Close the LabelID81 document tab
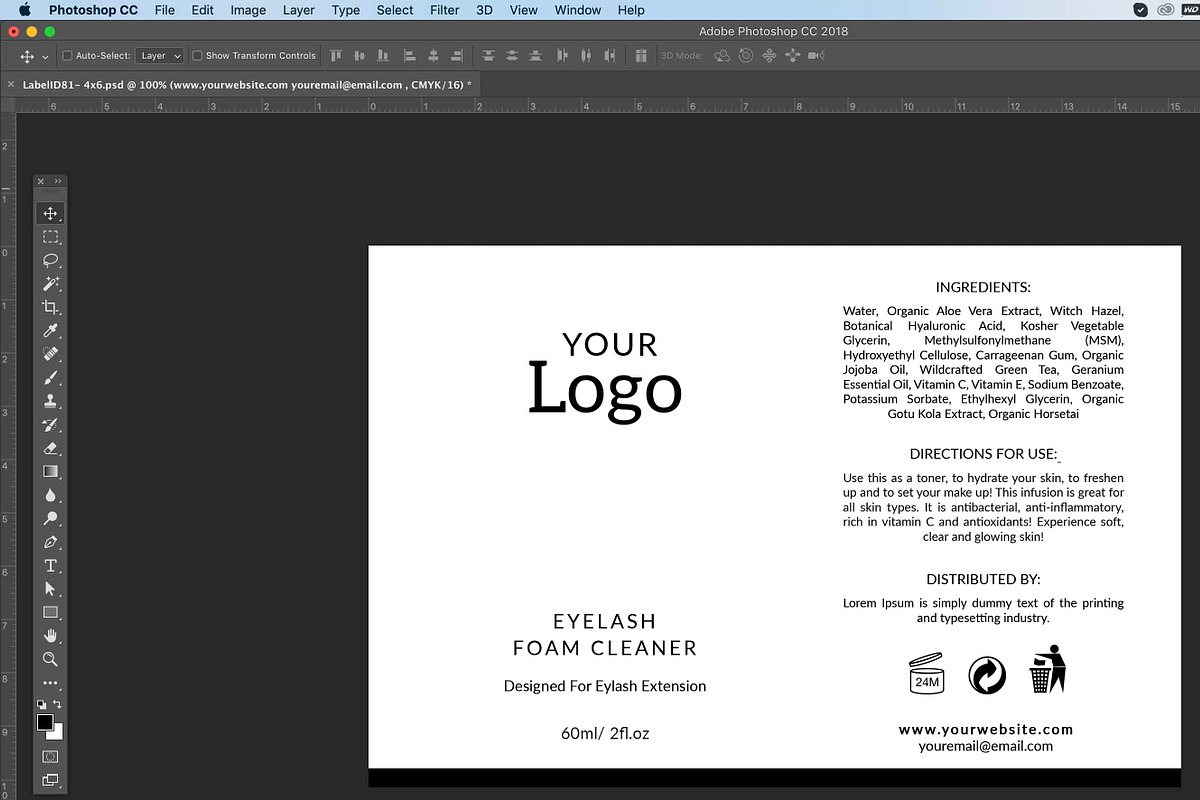 [x=11, y=85]
